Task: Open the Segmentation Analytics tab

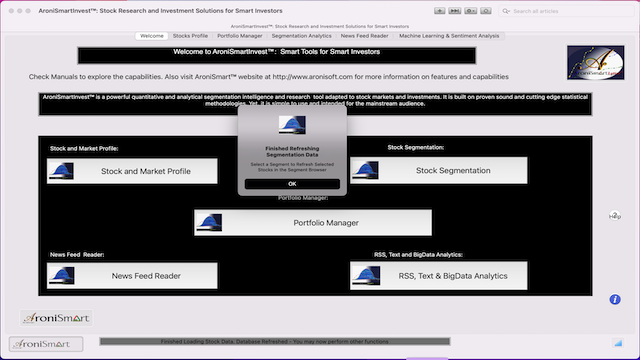Action: 302,36
